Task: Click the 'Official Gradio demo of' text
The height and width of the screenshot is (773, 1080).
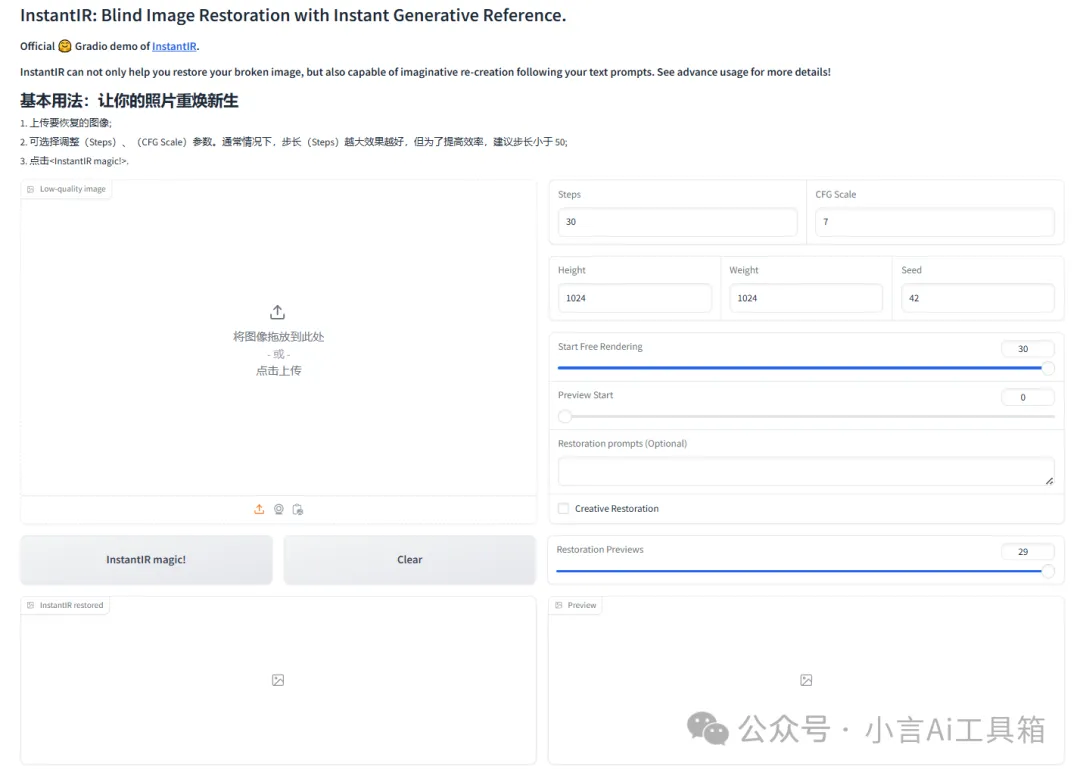Action: (85, 46)
